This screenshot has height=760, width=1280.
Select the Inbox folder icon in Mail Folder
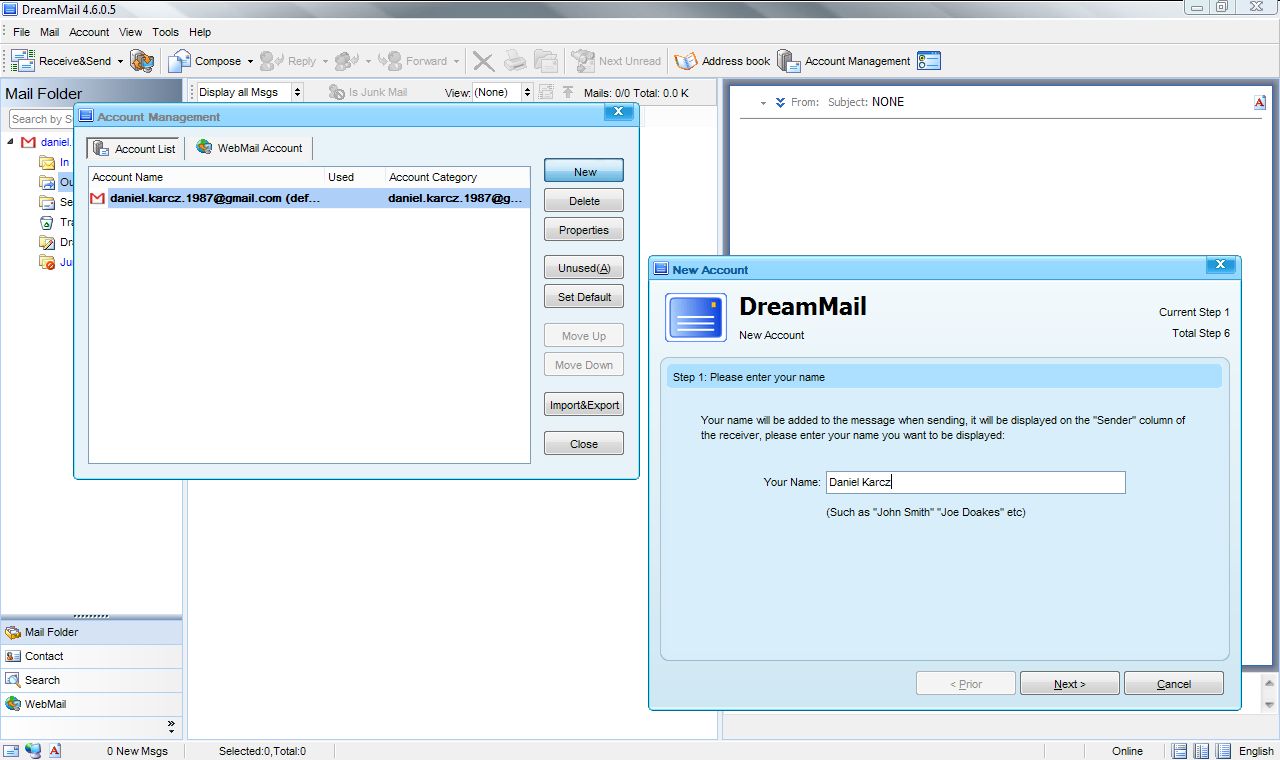click(x=47, y=162)
